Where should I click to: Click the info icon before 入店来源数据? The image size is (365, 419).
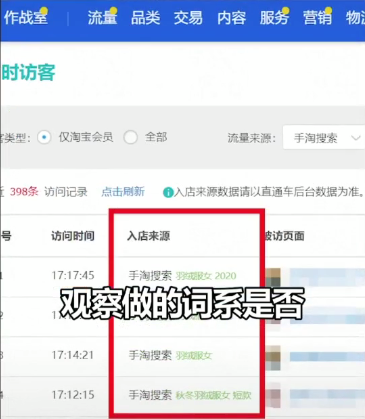tap(168, 192)
